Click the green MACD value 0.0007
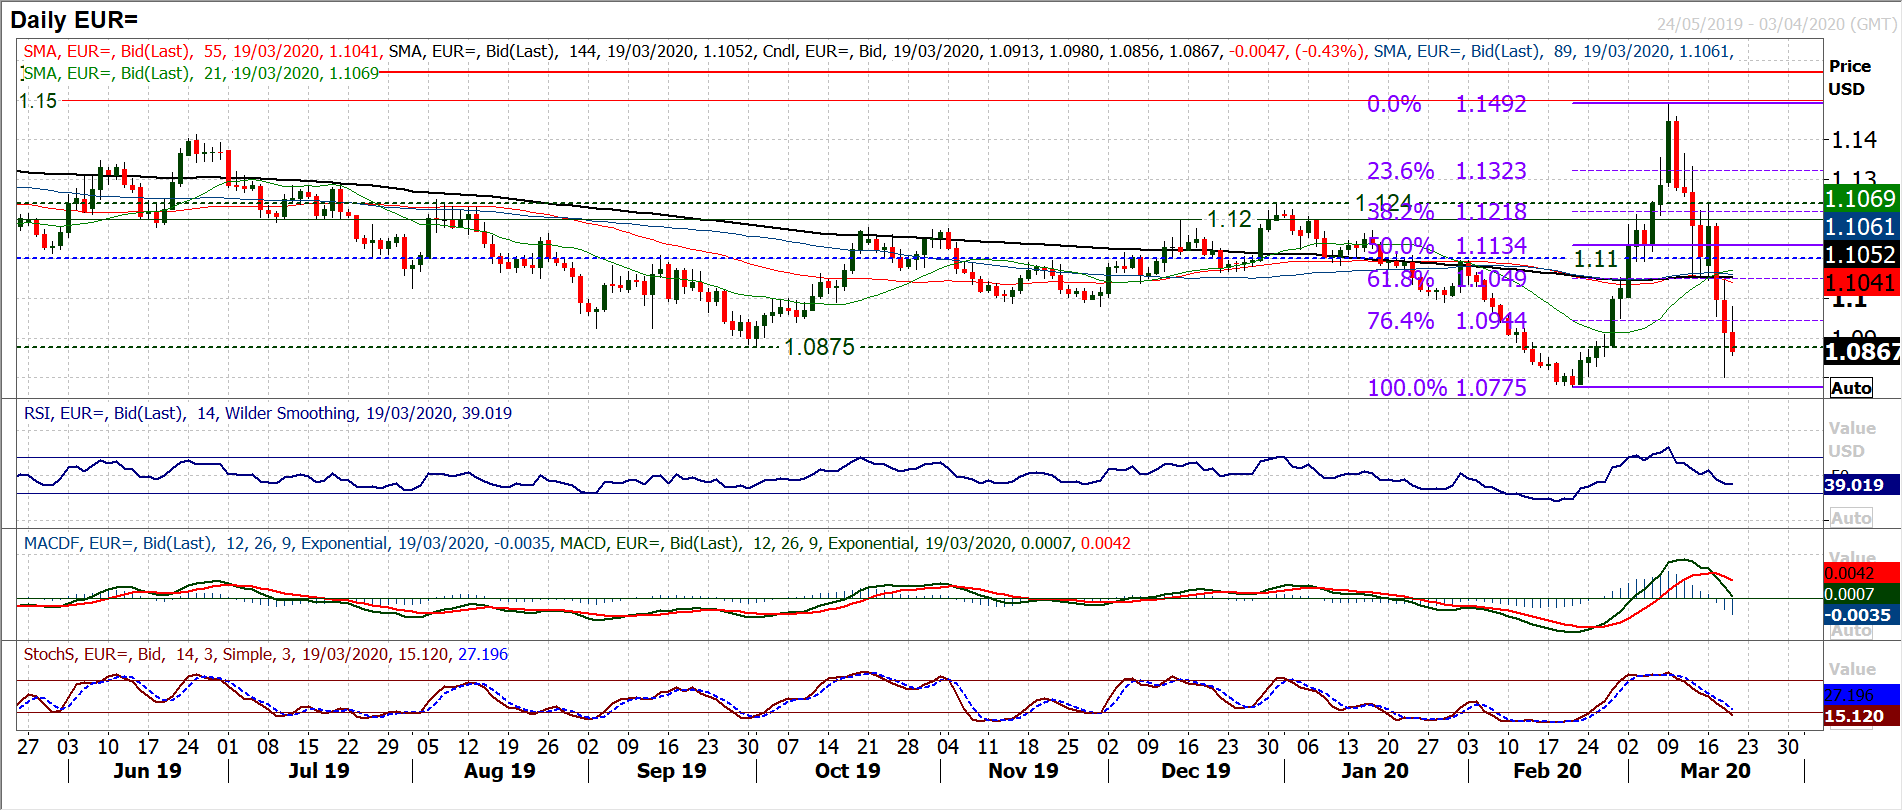 tap(1861, 595)
